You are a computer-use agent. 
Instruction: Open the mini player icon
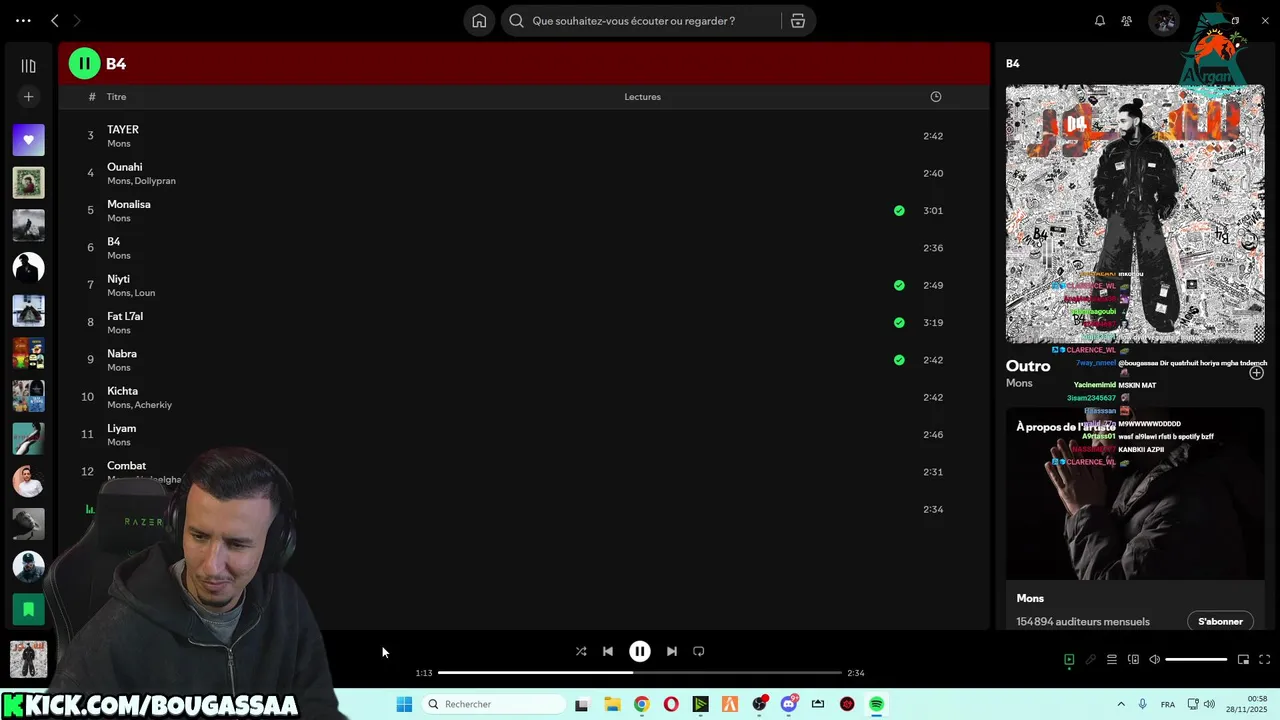[1243, 660]
